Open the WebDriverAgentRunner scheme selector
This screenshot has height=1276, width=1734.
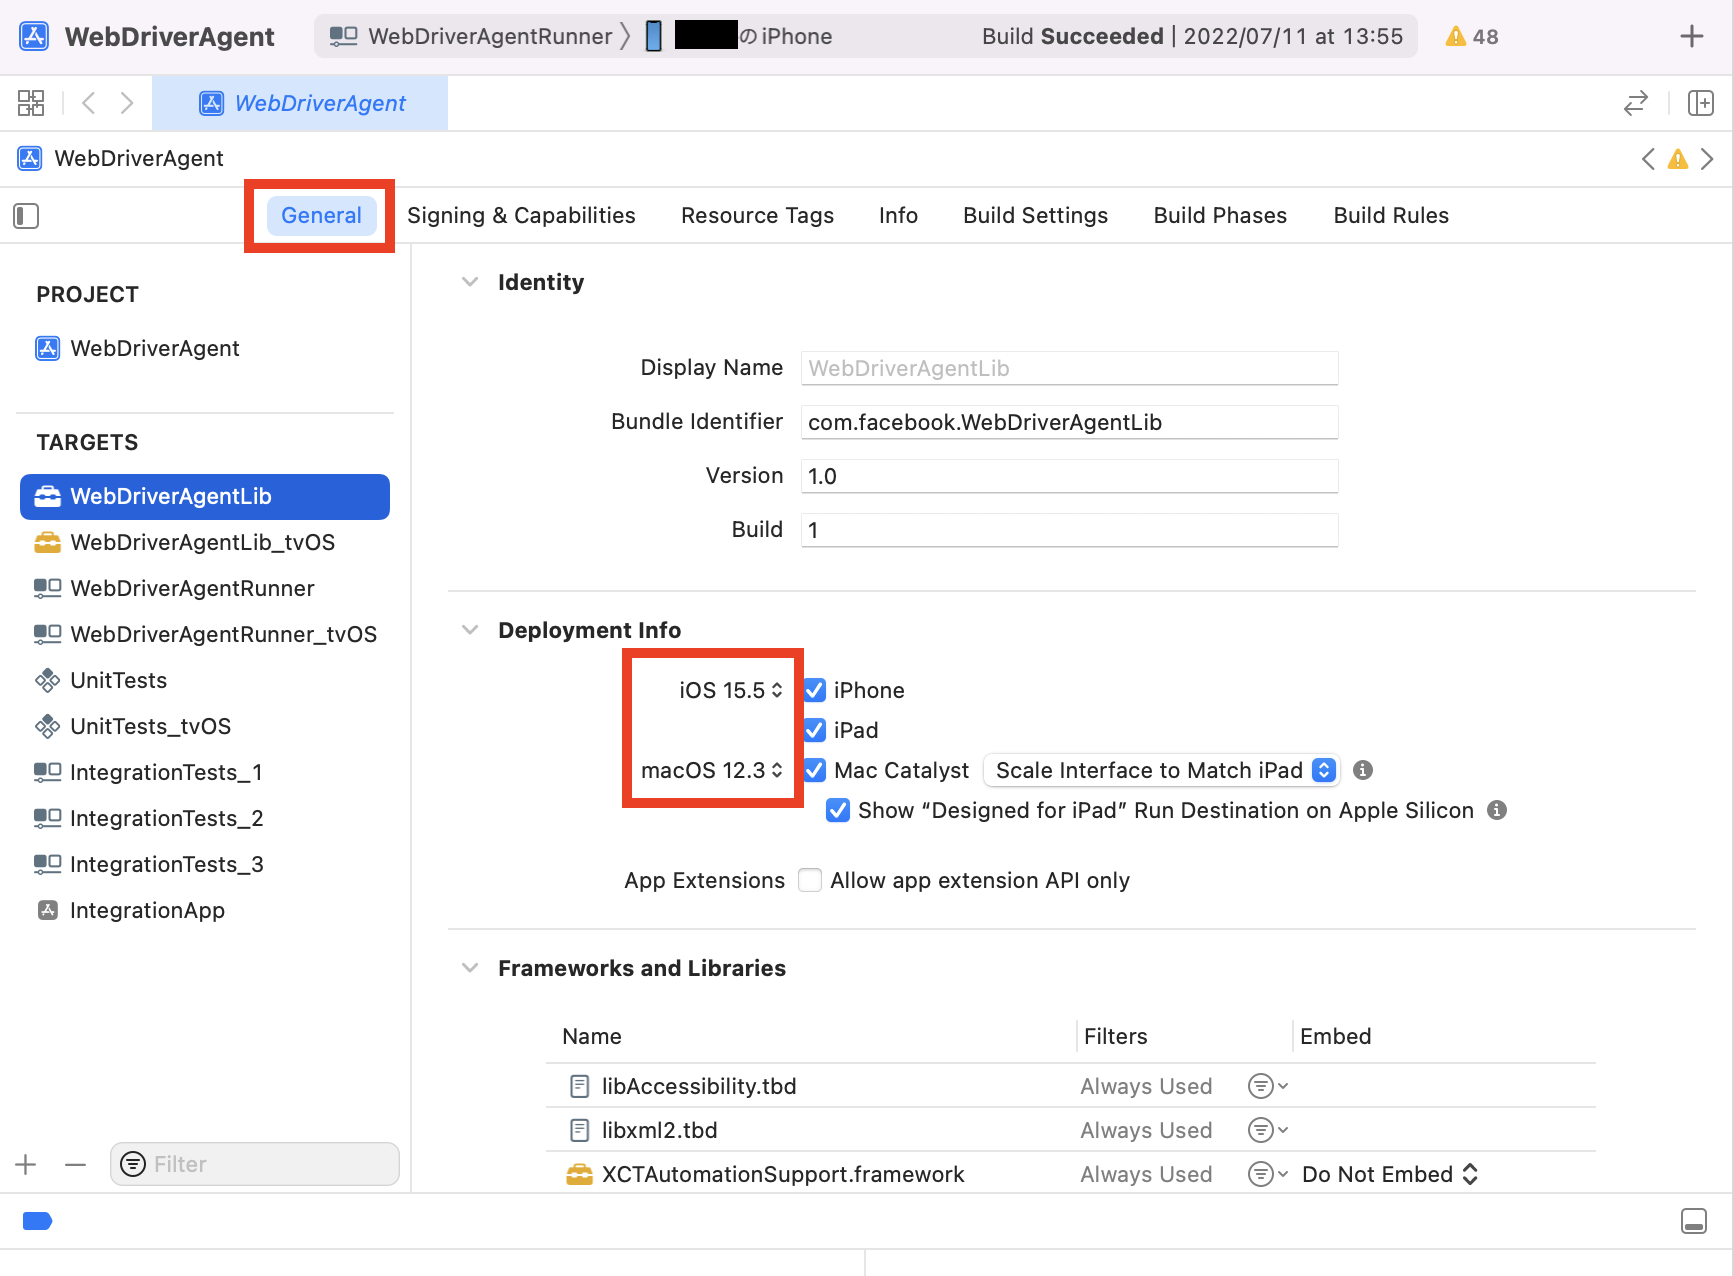pos(471,36)
